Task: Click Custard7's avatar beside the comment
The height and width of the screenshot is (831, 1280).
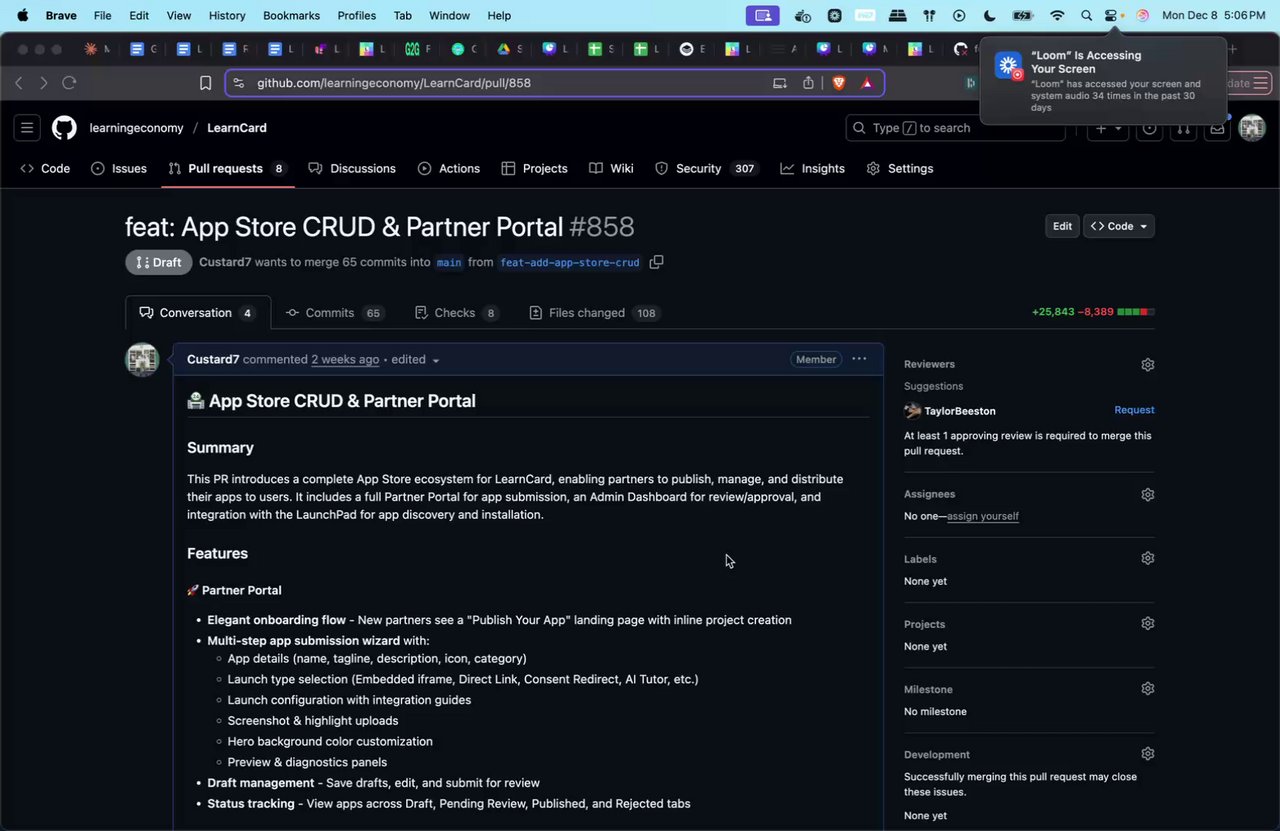Action: tap(142, 360)
